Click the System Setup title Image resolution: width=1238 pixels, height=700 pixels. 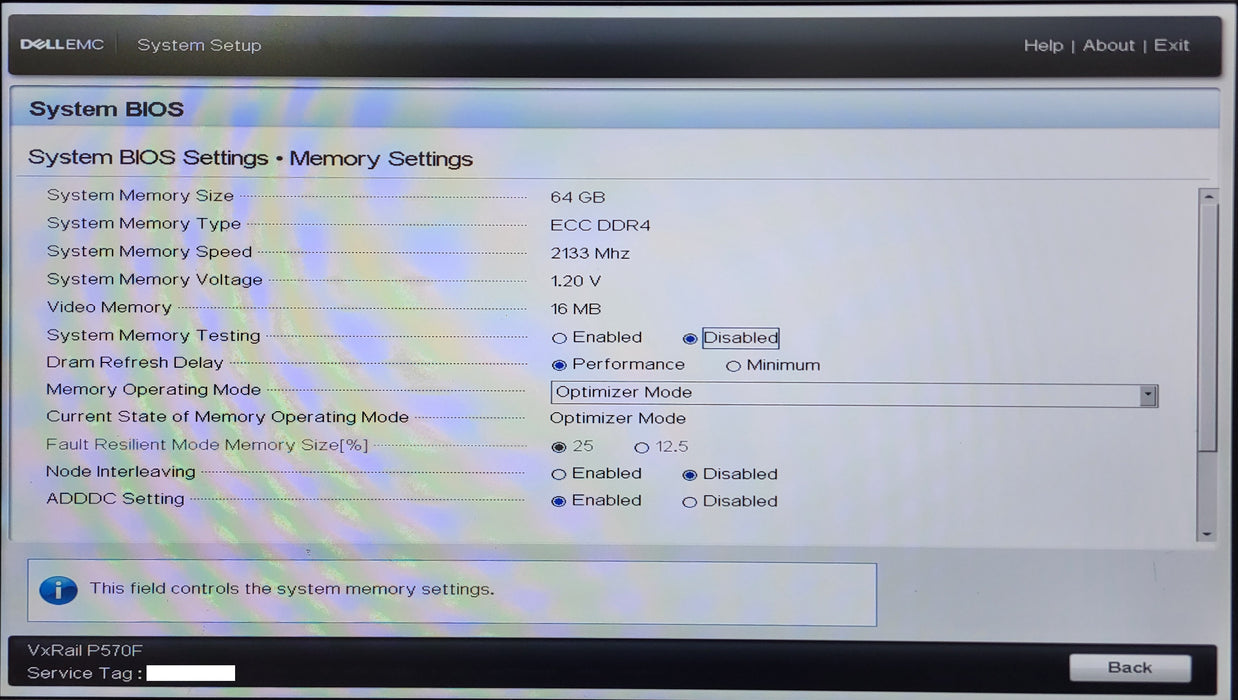pyautogui.click(x=199, y=45)
